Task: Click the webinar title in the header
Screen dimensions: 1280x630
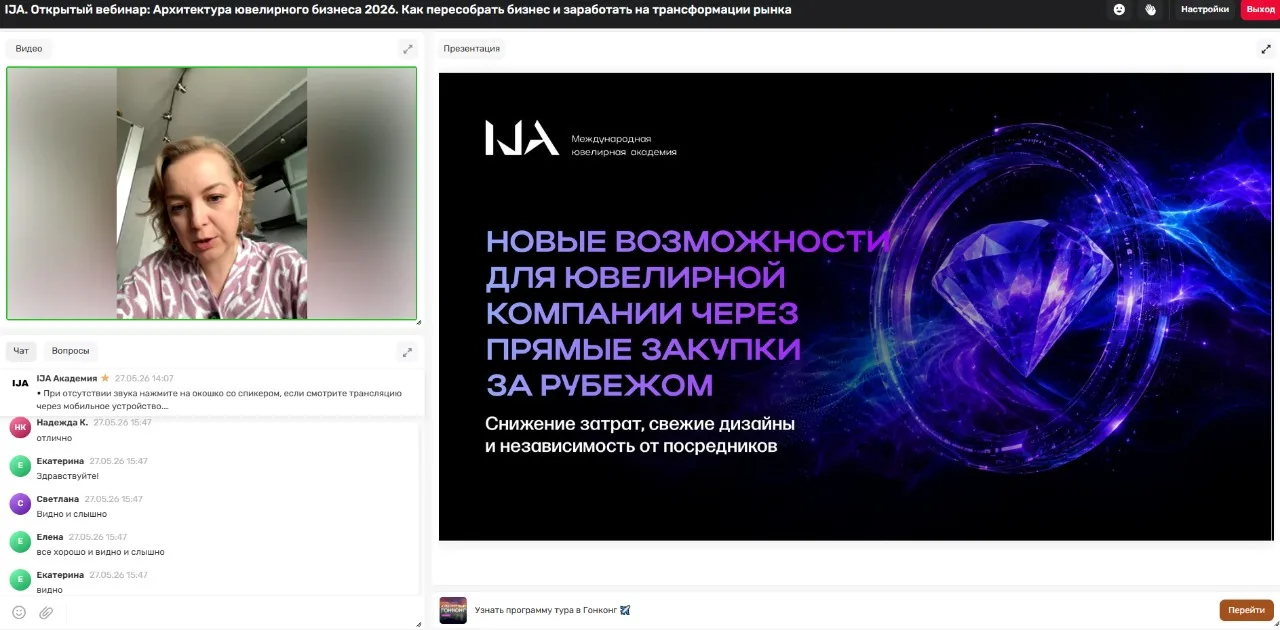Action: click(x=398, y=9)
